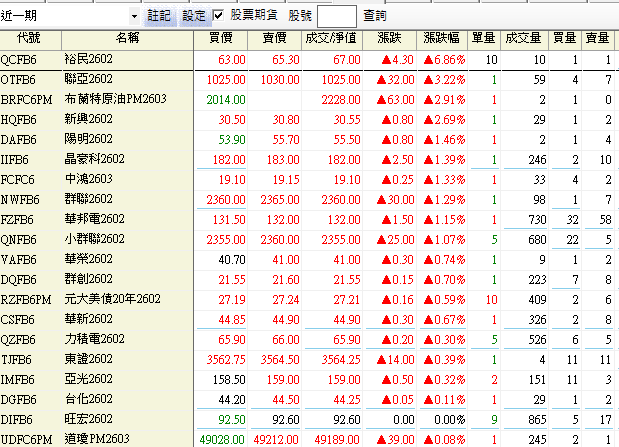Screen dimensions: 619x447
Task: Click the 註記 button
Action: (x=159, y=16)
